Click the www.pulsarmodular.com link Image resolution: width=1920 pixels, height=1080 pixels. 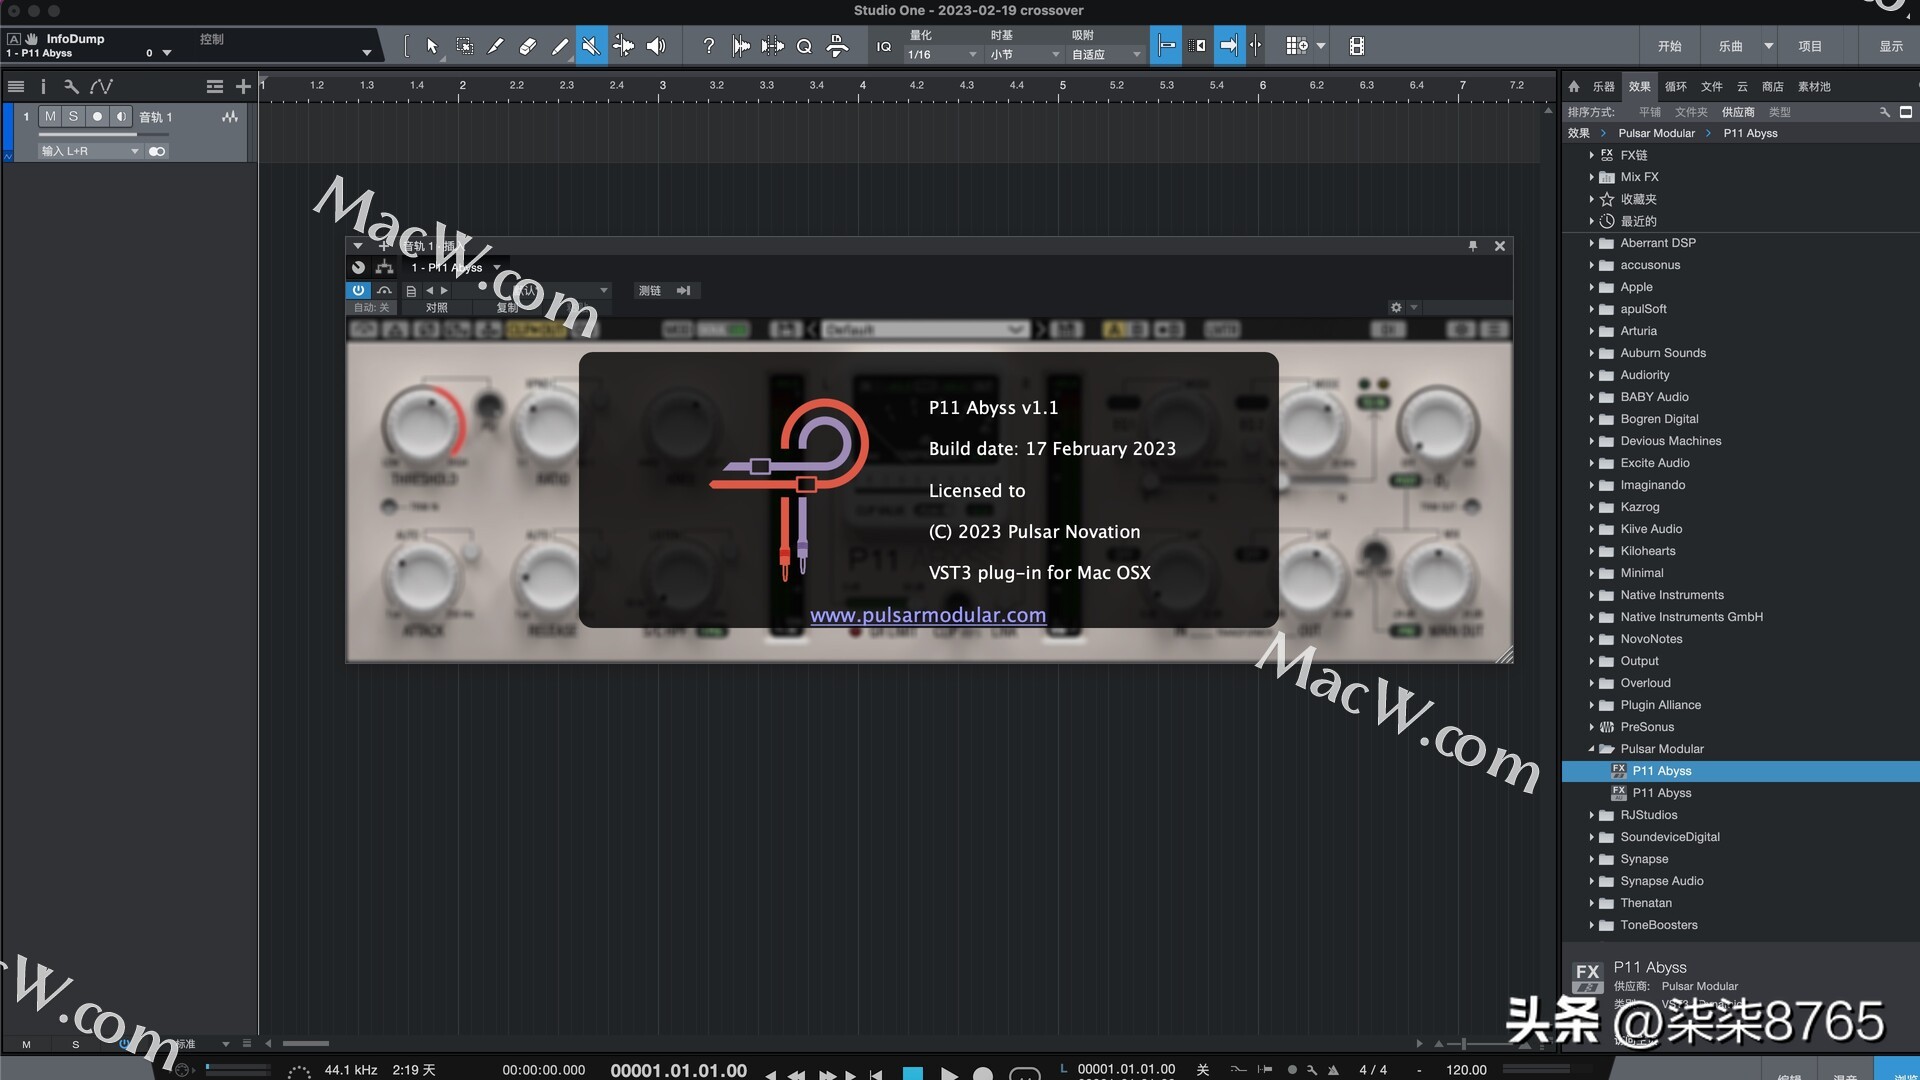pyautogui.click(x=927, y=614)
